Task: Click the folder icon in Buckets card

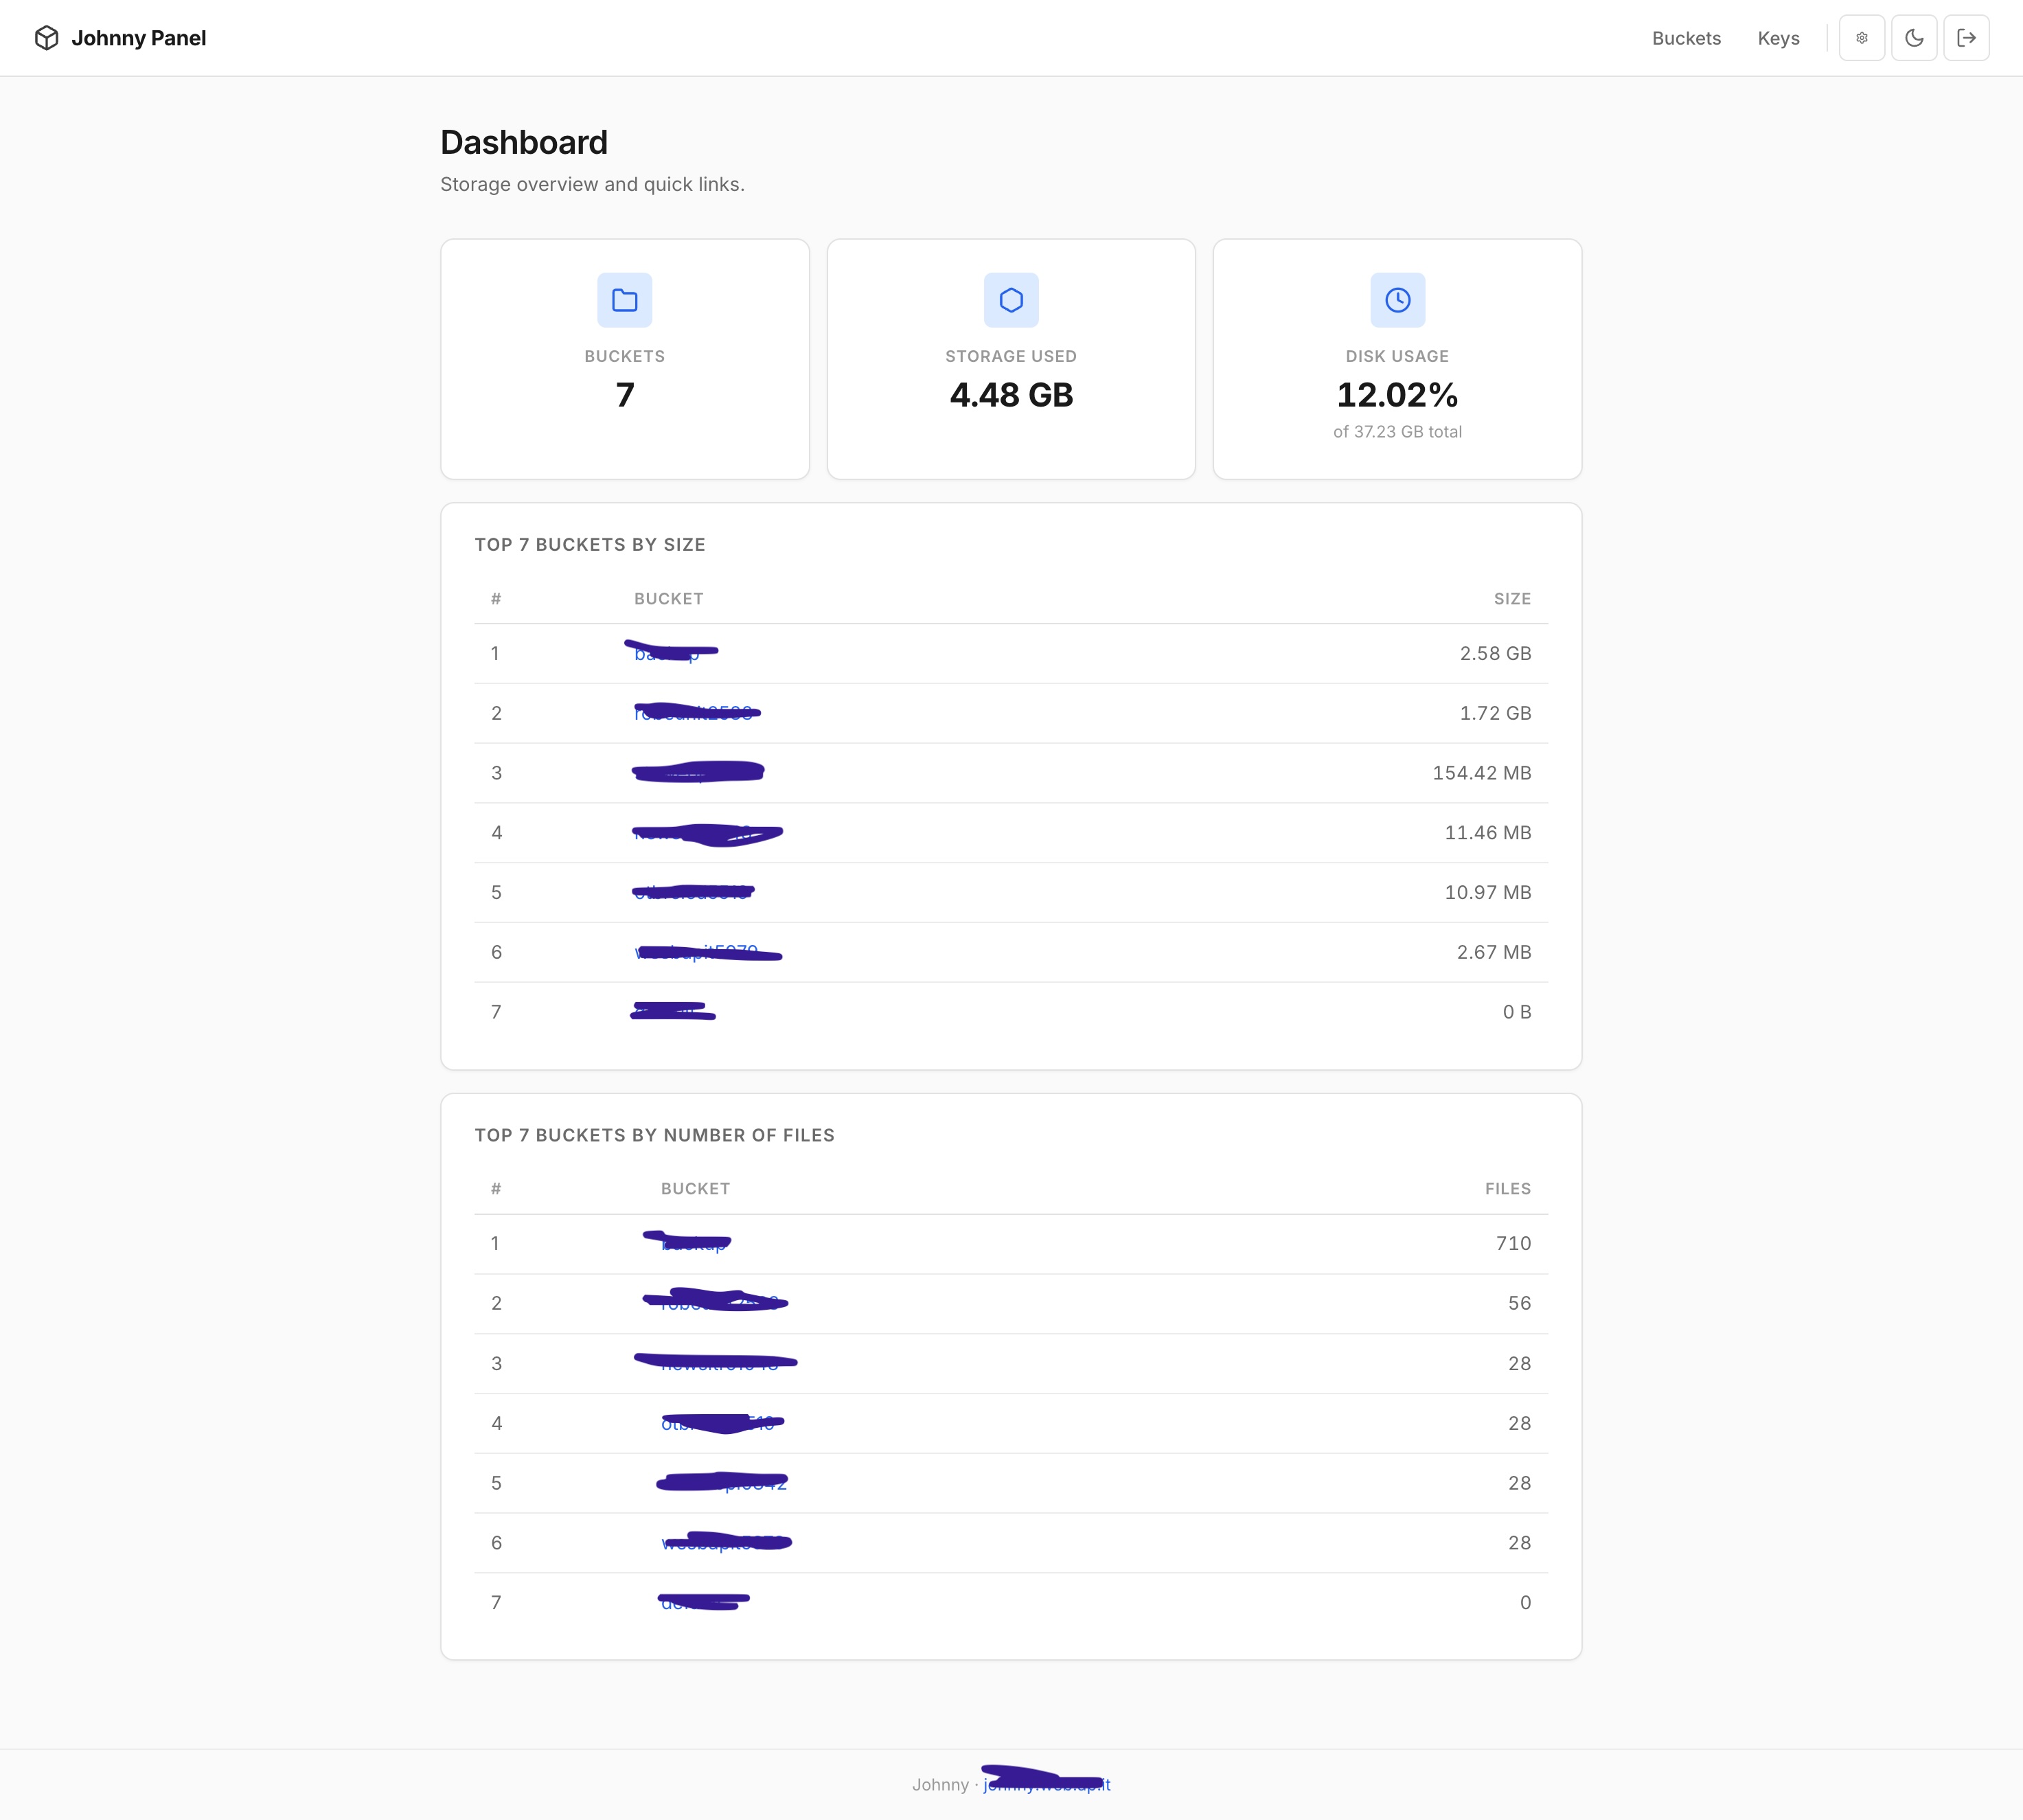Action: [x=625, y=300]
